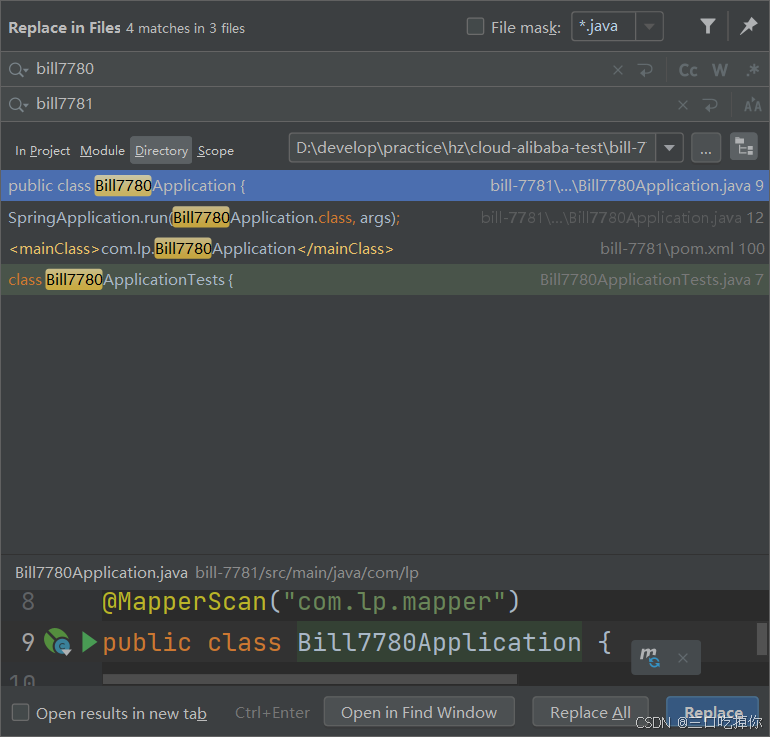Click the filter search results funnel icon

[x=707, y=26]
